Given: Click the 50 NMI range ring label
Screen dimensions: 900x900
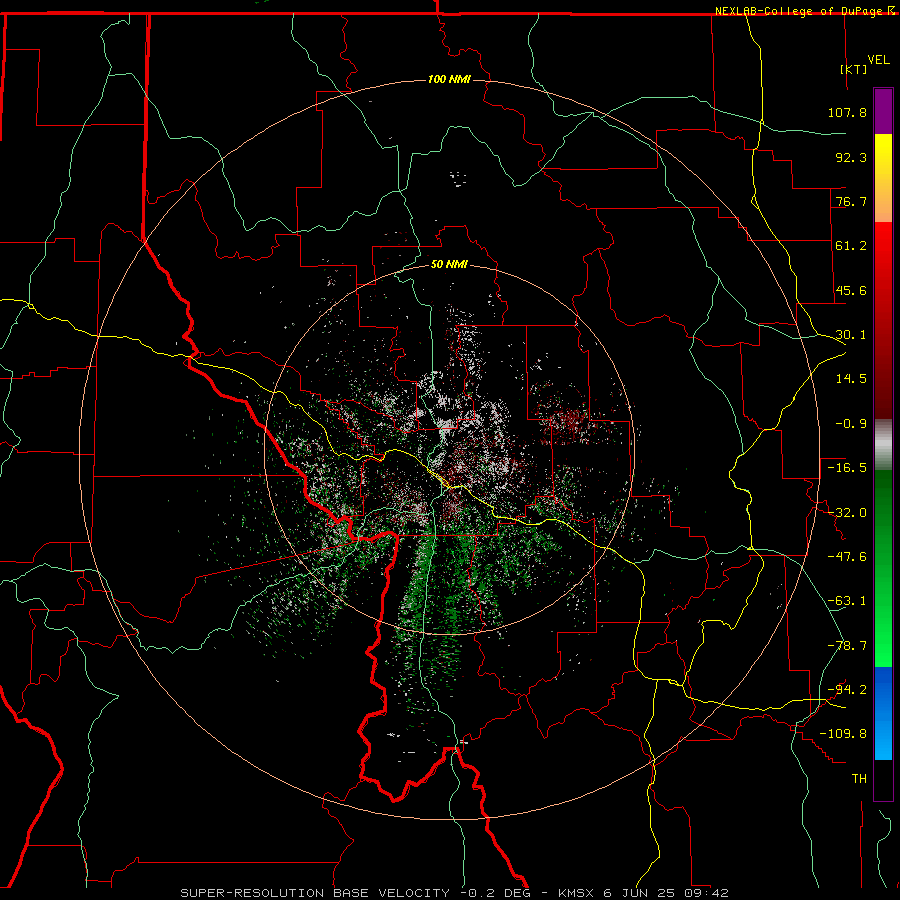Looking at the screenshot, I should pos(449,264).
